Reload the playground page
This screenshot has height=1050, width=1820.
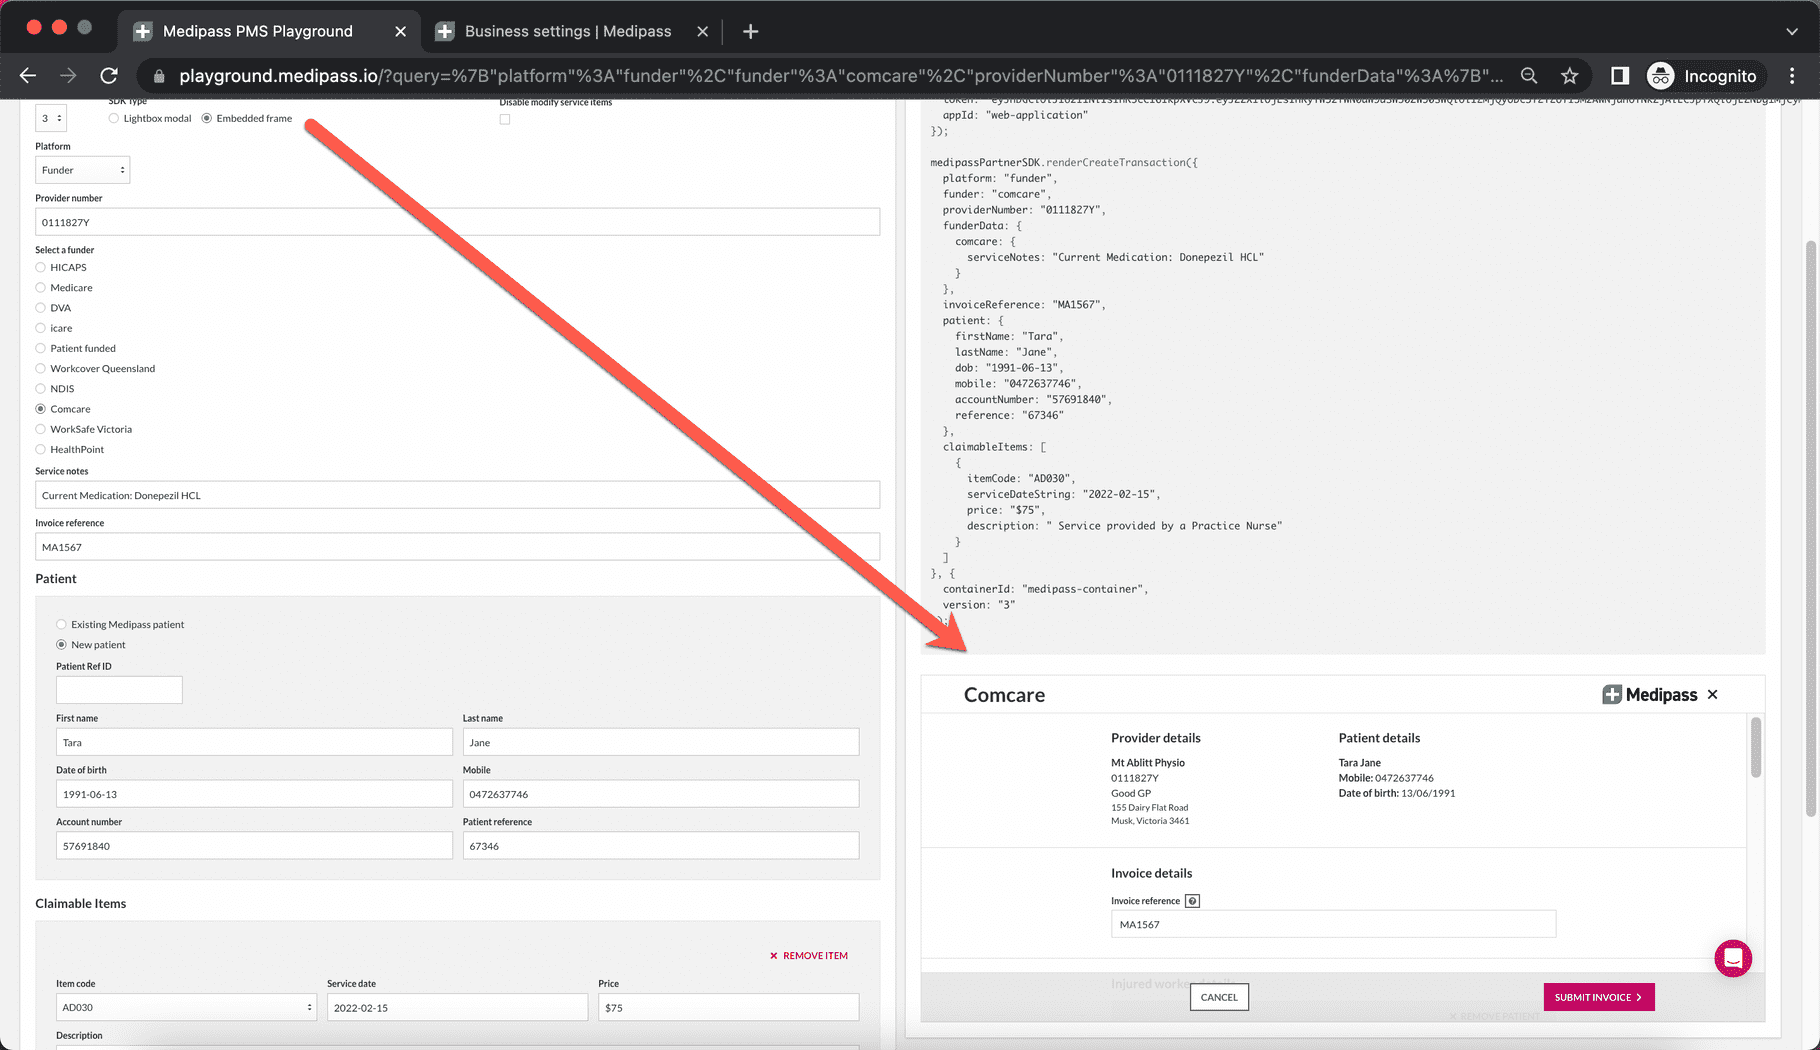(x=109, y=76)
